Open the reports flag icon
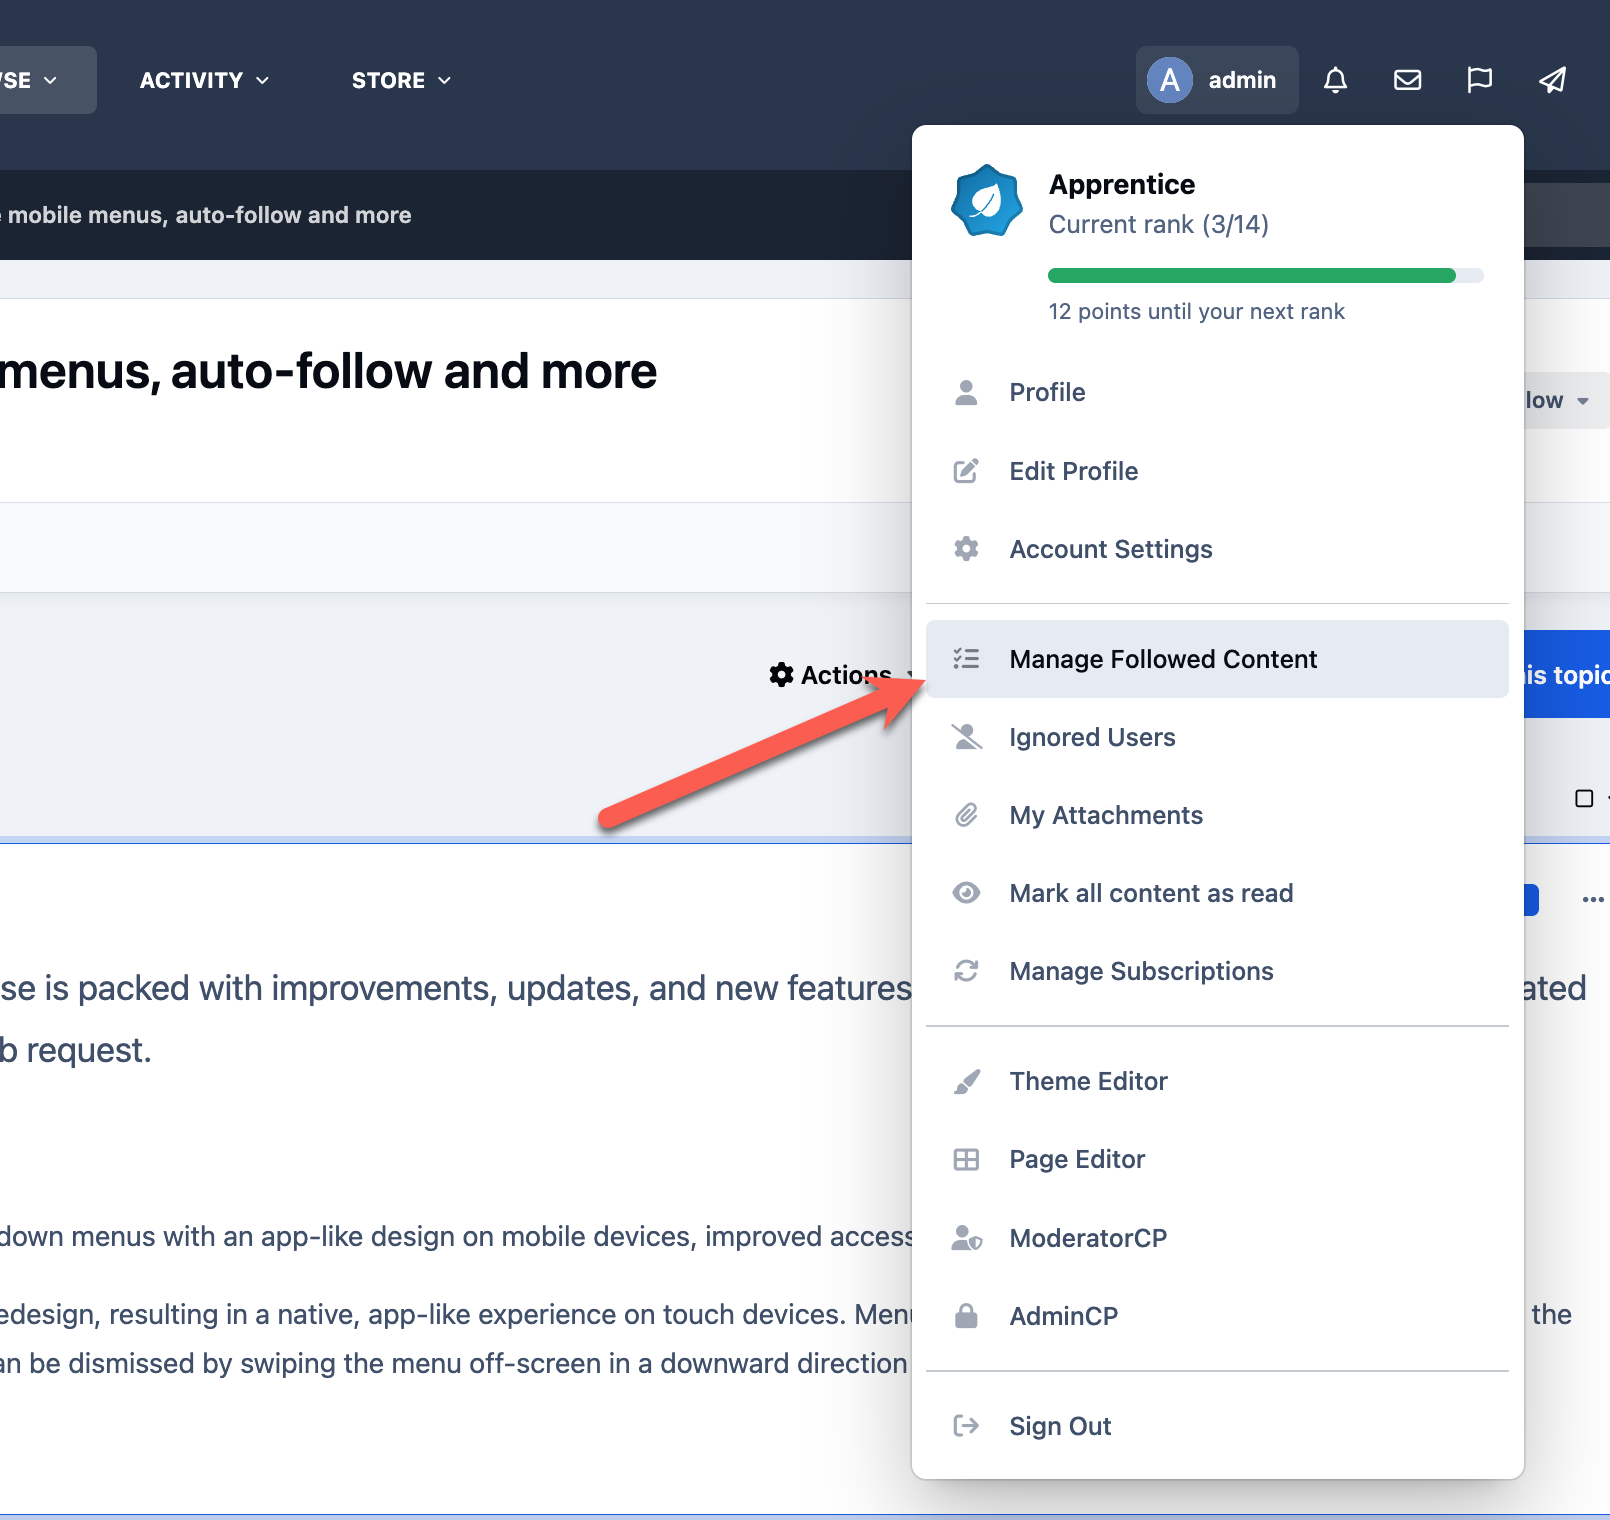This screenshot has width=1610, height=1520. tap(1479, 80)
